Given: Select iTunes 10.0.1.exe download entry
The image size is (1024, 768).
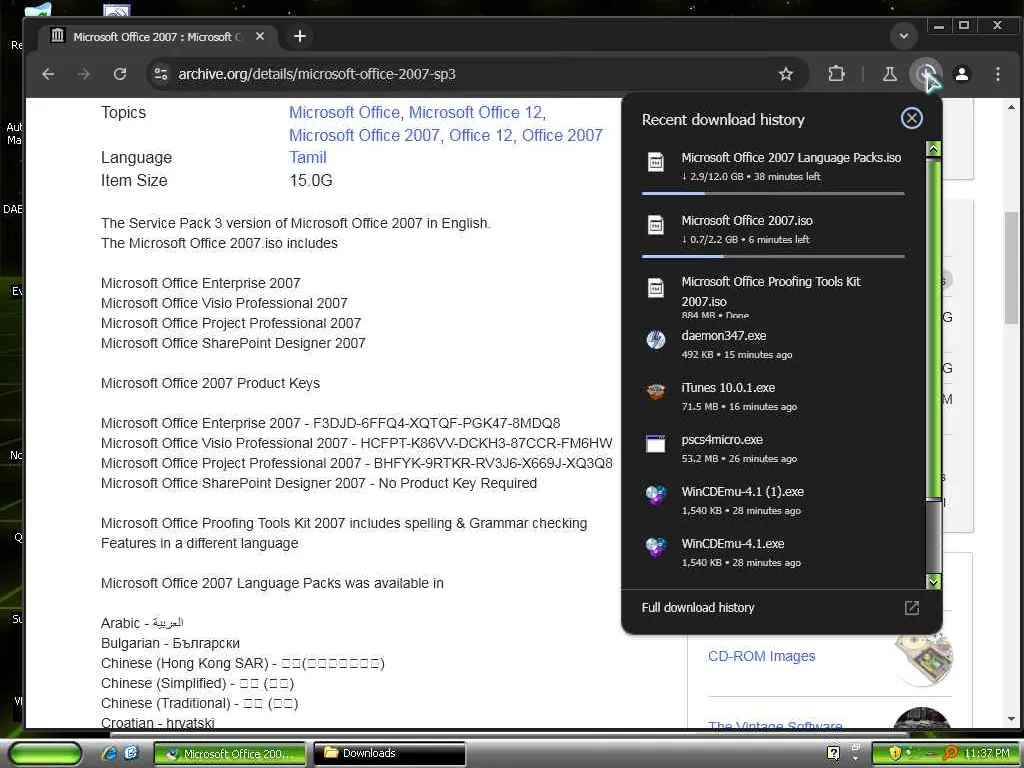Looking at the screenshot, I should [773, 396].
